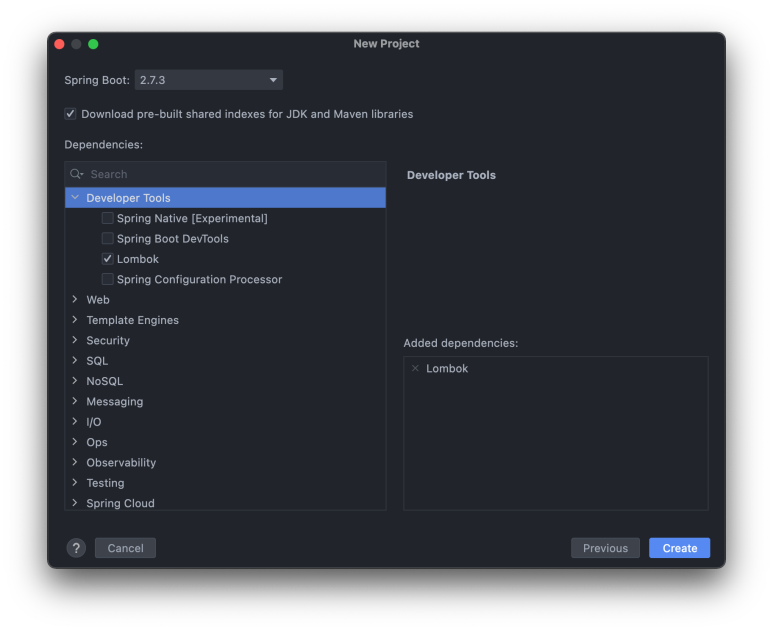Screen dimensions: 773x631
Task: Expand the I/O category
Action: coord(75,421)
